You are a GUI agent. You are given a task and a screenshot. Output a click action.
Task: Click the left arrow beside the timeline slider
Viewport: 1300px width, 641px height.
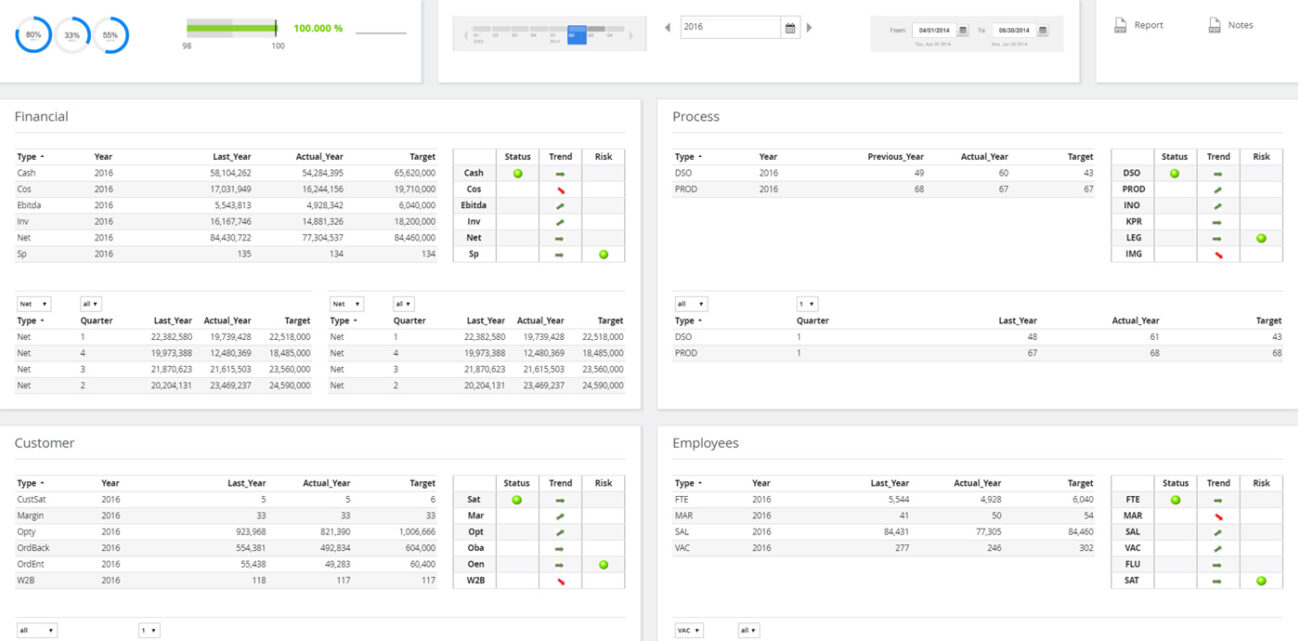pos(464,33)
